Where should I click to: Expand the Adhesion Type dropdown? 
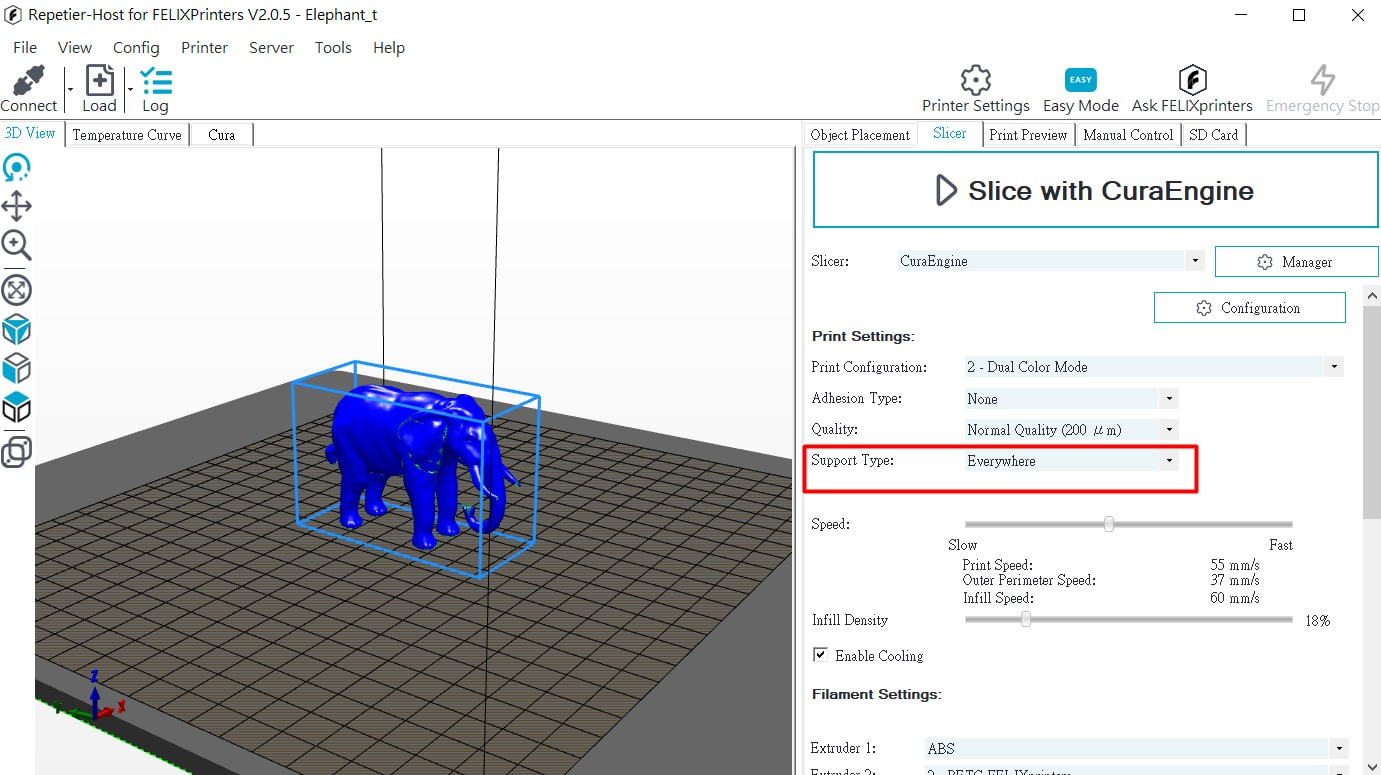[x=1169, y=399]
